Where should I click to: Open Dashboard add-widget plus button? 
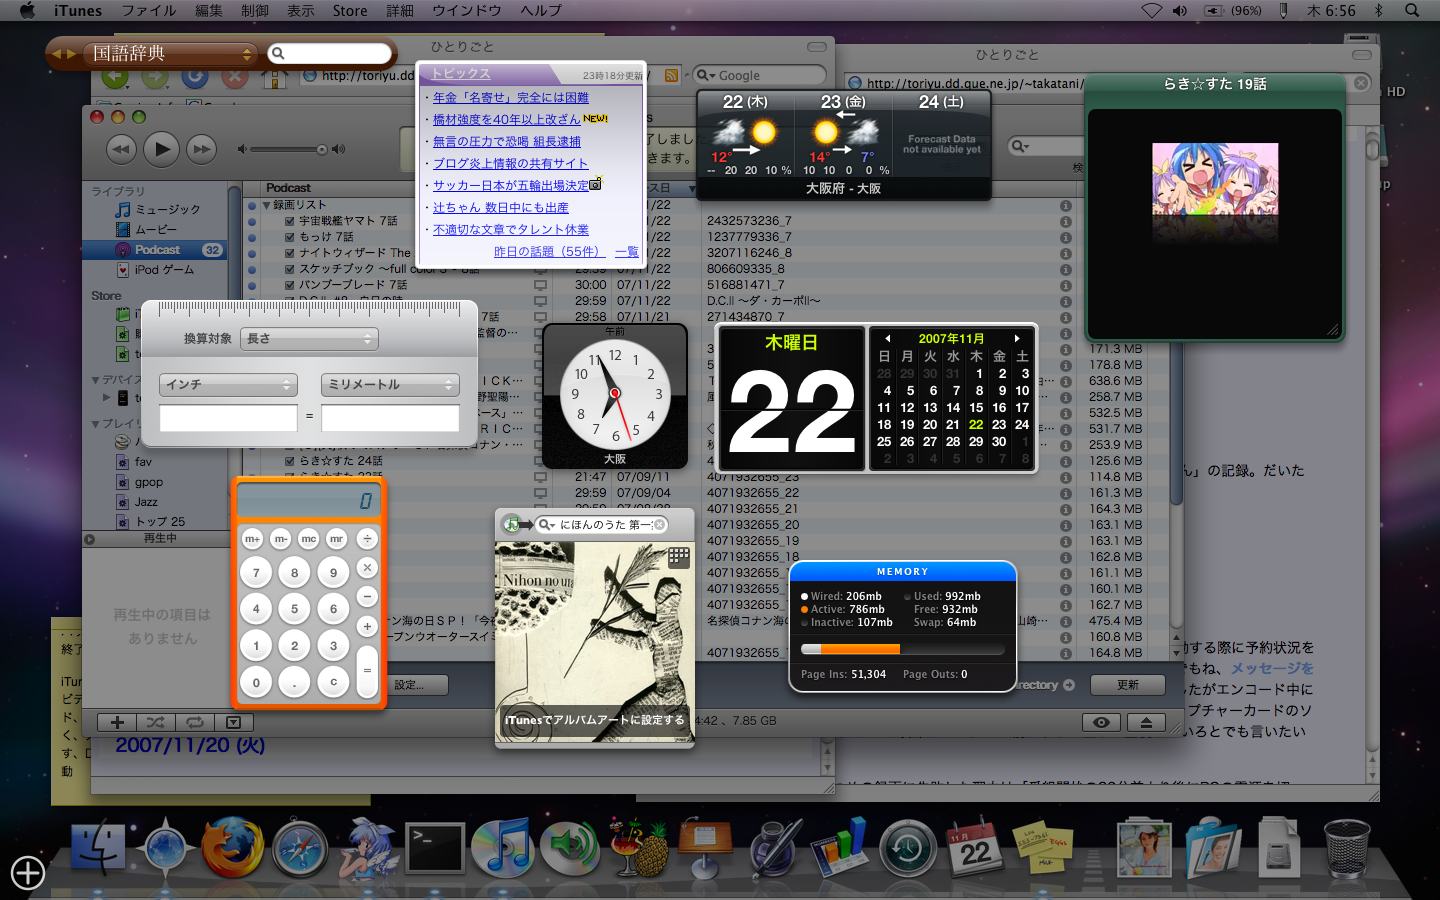pos(28,873)
